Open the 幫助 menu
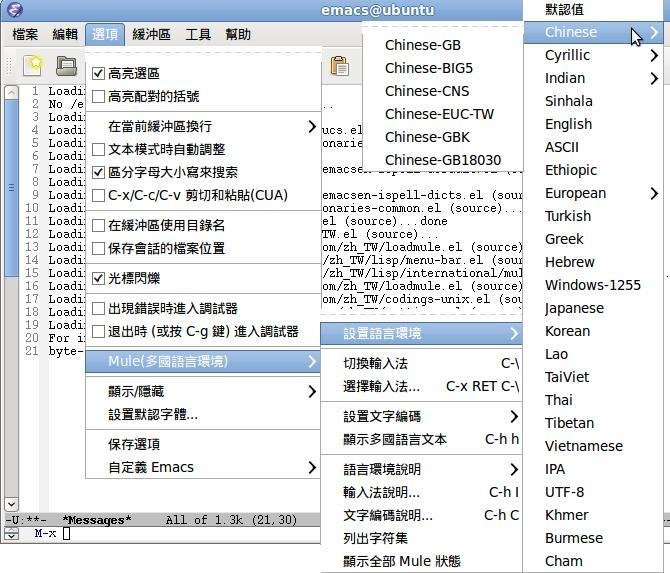670x573 pixels. pyautogui.click(x=238, y=34)
